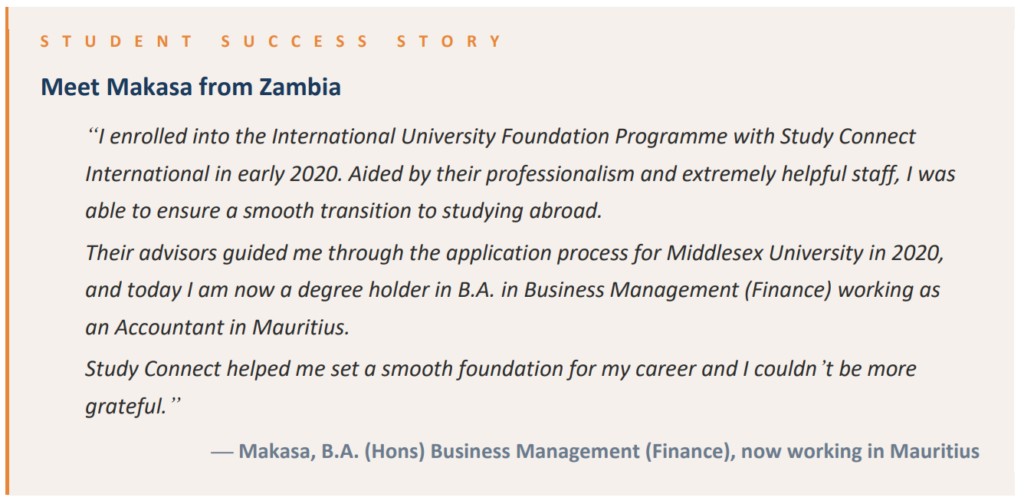Click the line ending 'studying abroad.'
This screenshot has height=504, width=1024.
click(x=344, y=214)
